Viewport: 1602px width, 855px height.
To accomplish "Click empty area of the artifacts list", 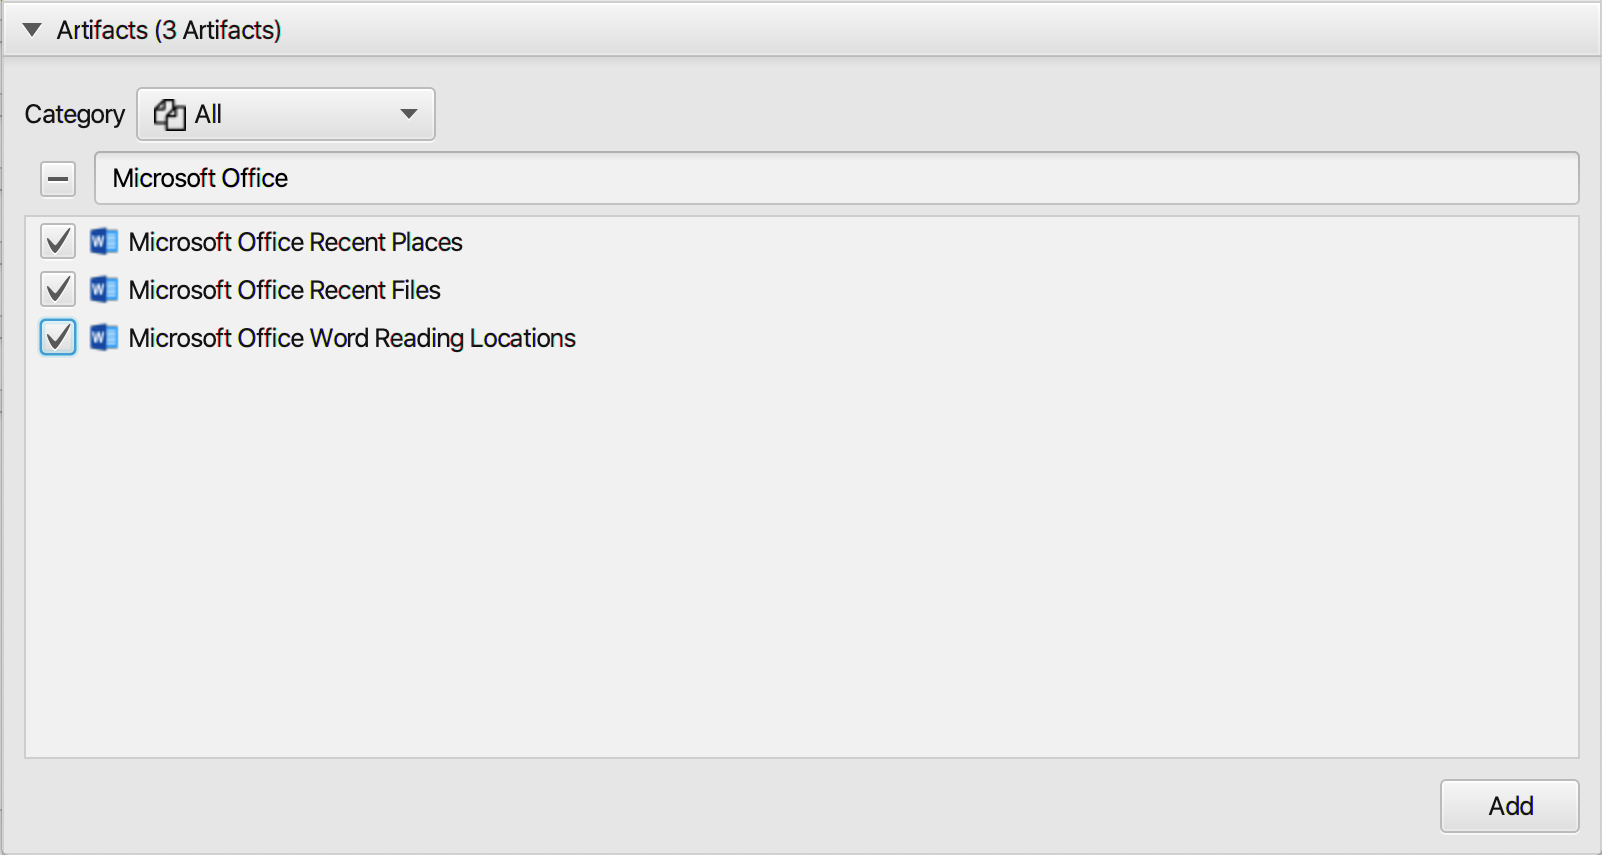I will pos(800,560).
